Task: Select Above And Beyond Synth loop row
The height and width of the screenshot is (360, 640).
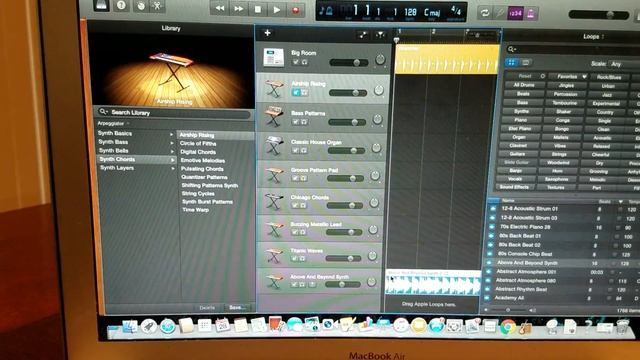Action: pyautogui.click(x=563, y=263)
